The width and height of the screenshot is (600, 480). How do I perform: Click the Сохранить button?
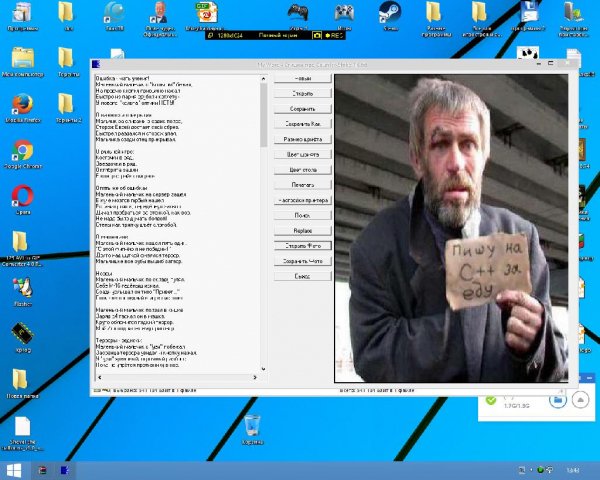[303, 109]
